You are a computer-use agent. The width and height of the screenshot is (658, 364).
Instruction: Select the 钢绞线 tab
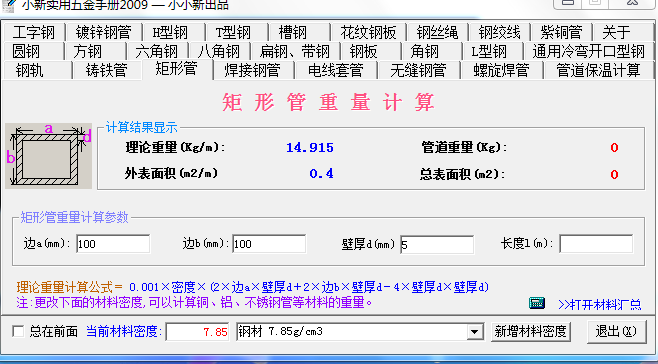(499, 32)
